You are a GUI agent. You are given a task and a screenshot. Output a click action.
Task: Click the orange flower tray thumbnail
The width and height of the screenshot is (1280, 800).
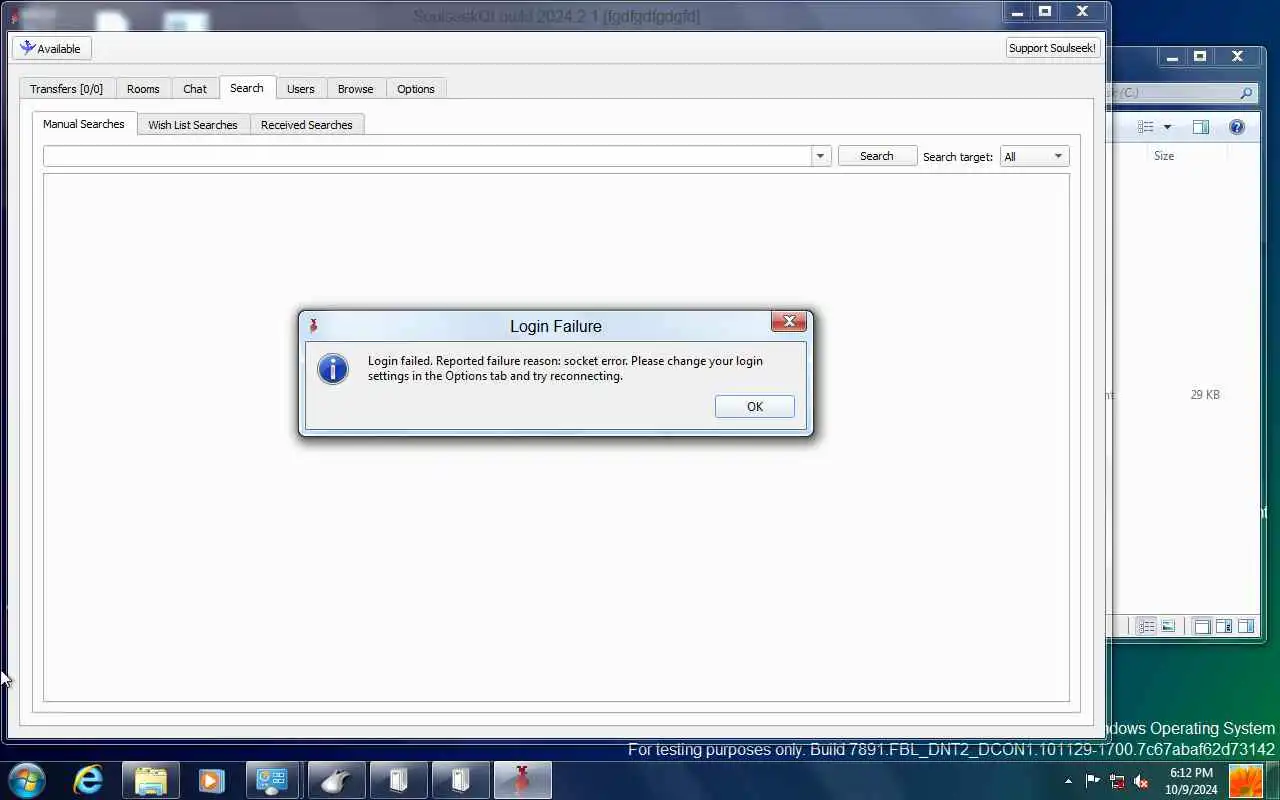pos(1245,781)
